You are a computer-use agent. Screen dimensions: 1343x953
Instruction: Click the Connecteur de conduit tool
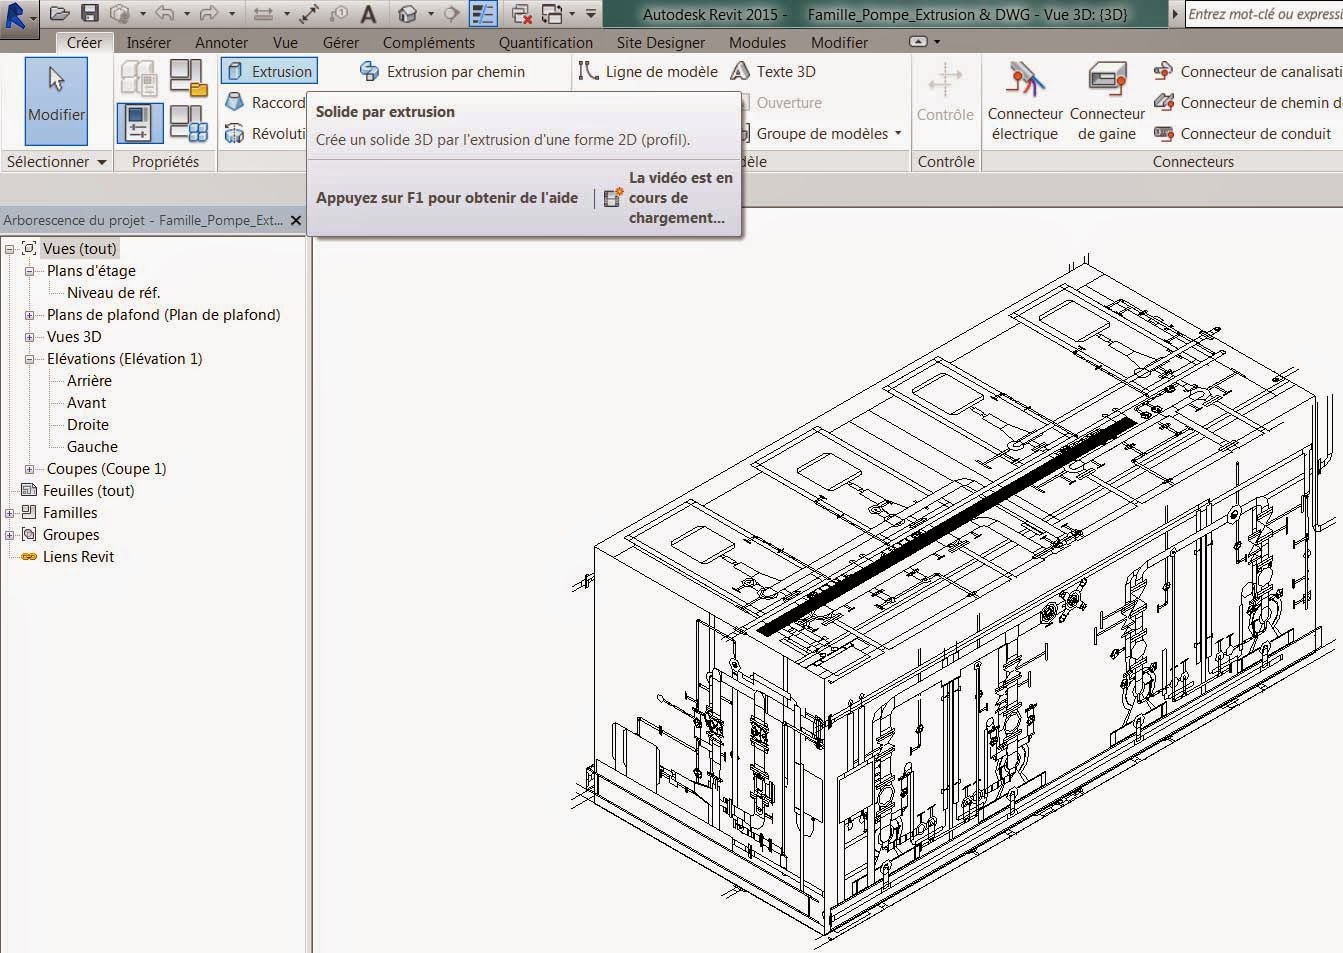(1243, 134)
